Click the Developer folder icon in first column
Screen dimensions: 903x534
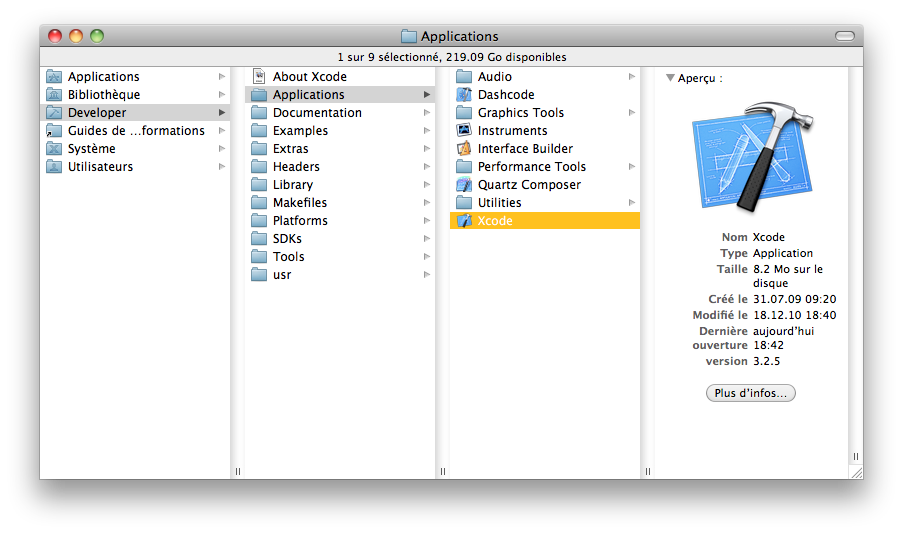click(54, 112)
